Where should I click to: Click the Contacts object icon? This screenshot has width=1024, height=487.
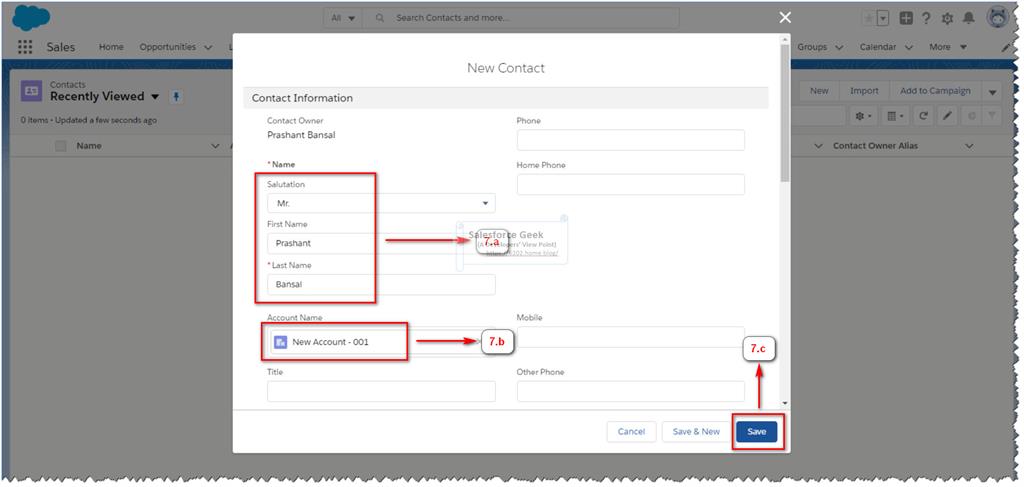31,91
